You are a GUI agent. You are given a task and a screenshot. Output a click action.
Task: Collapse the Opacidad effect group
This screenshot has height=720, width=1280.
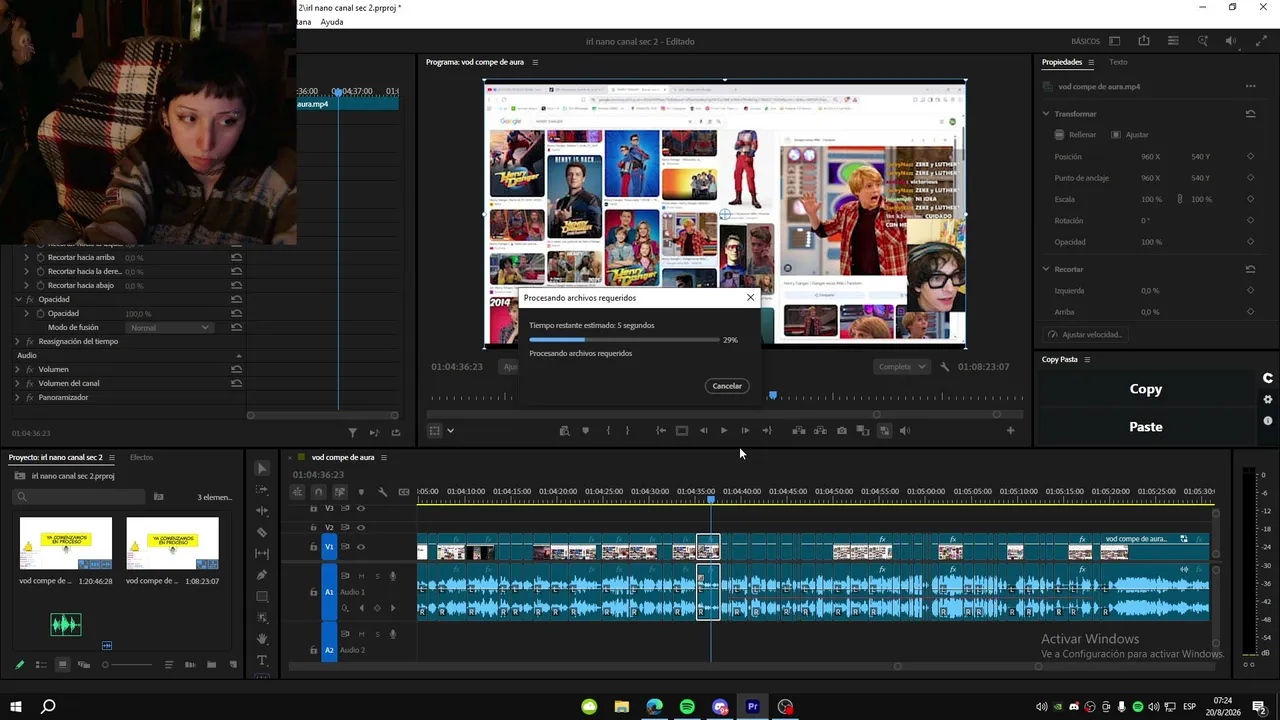[17, 299]
